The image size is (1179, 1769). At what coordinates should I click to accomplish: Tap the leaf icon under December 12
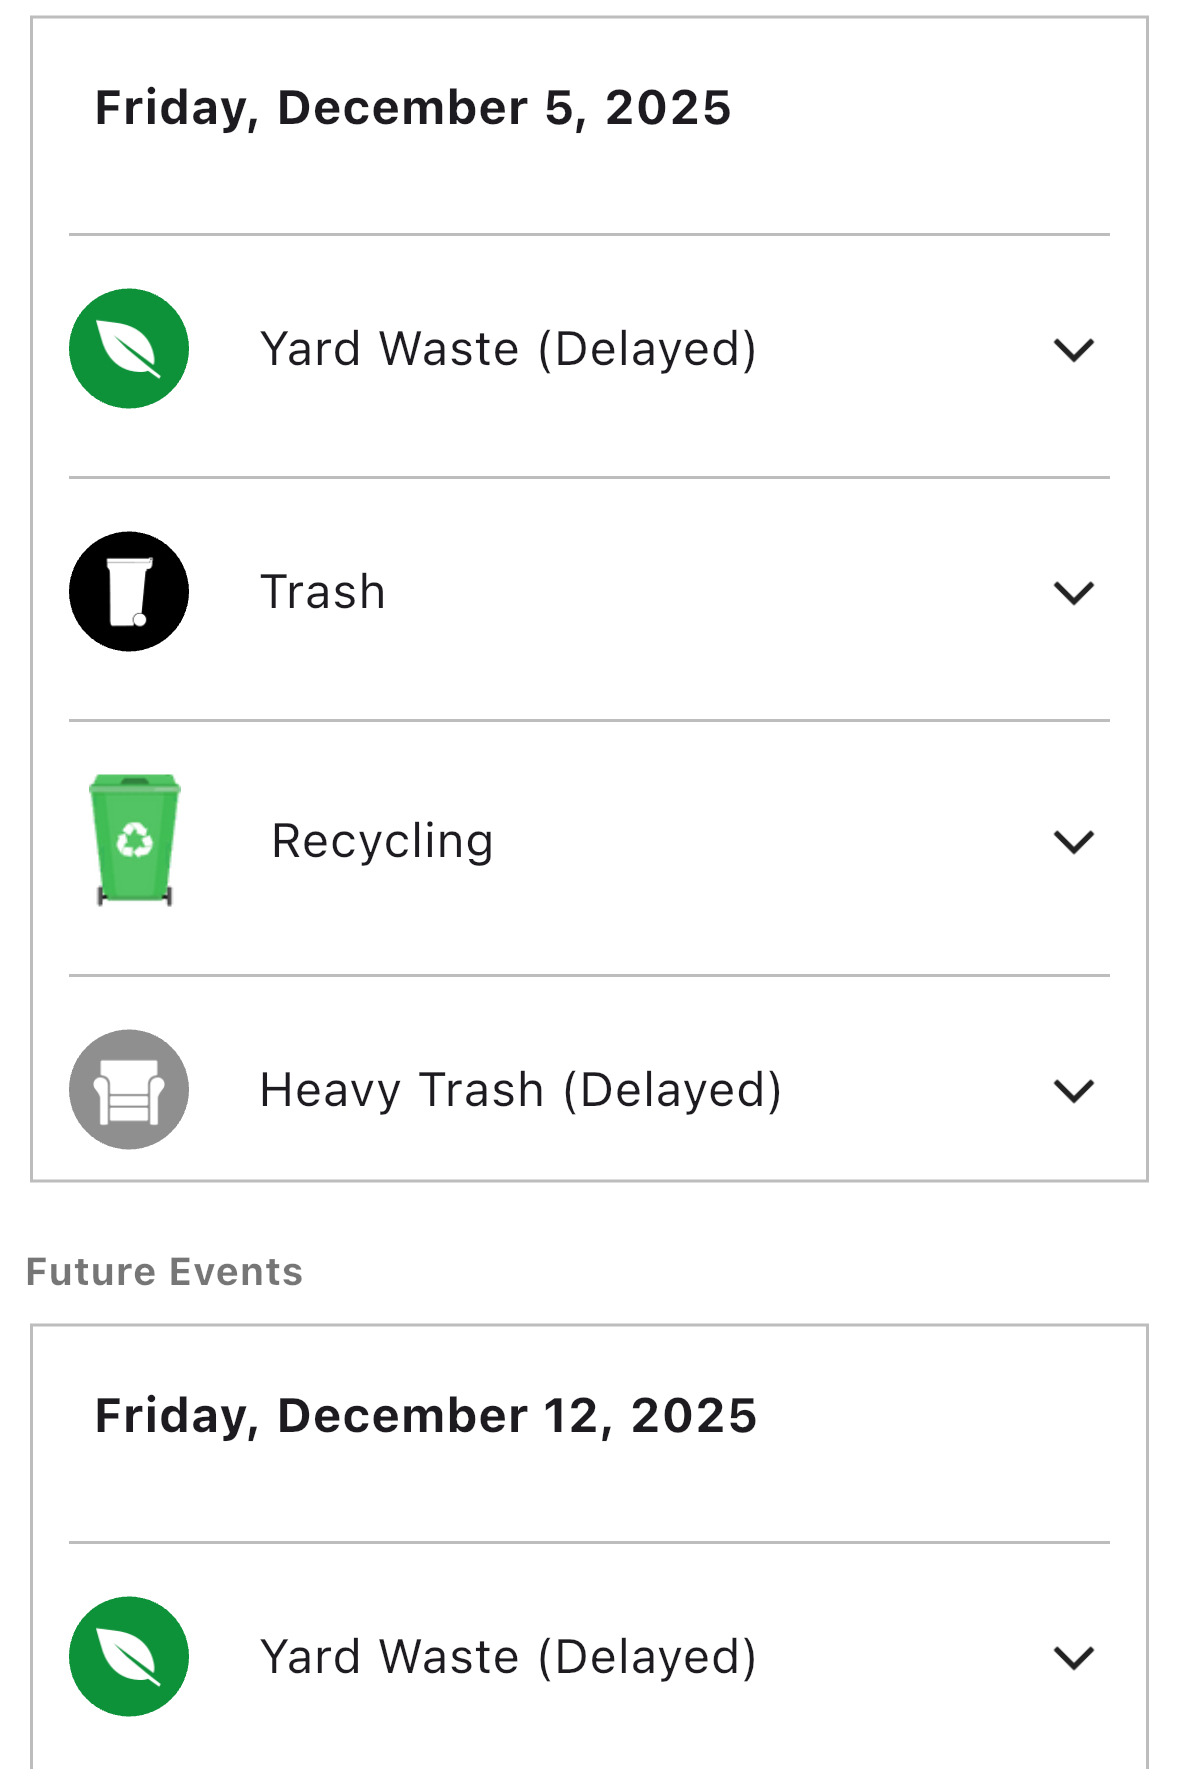(129, 1656)
